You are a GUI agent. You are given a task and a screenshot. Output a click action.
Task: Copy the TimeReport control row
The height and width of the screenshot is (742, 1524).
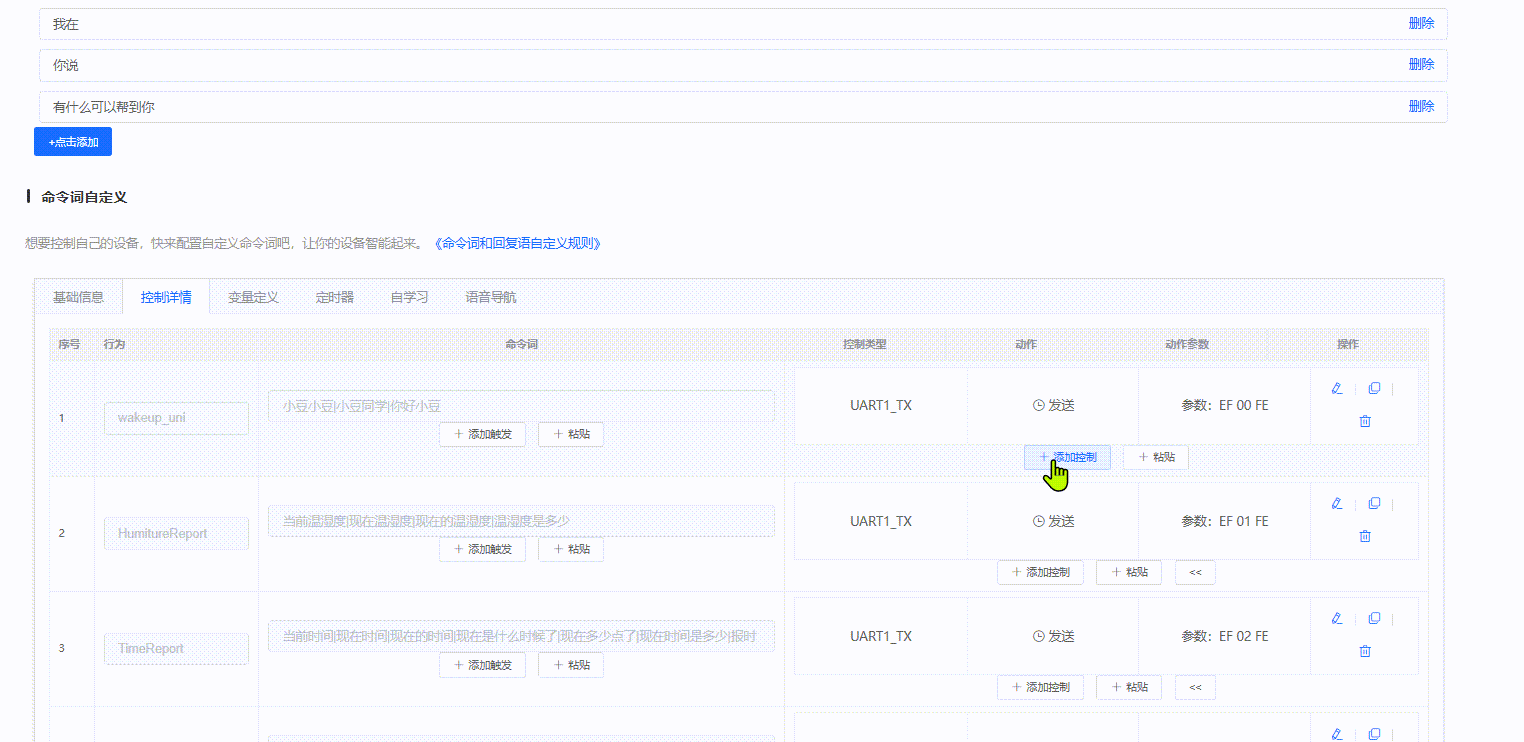(x=1374, y=619)
